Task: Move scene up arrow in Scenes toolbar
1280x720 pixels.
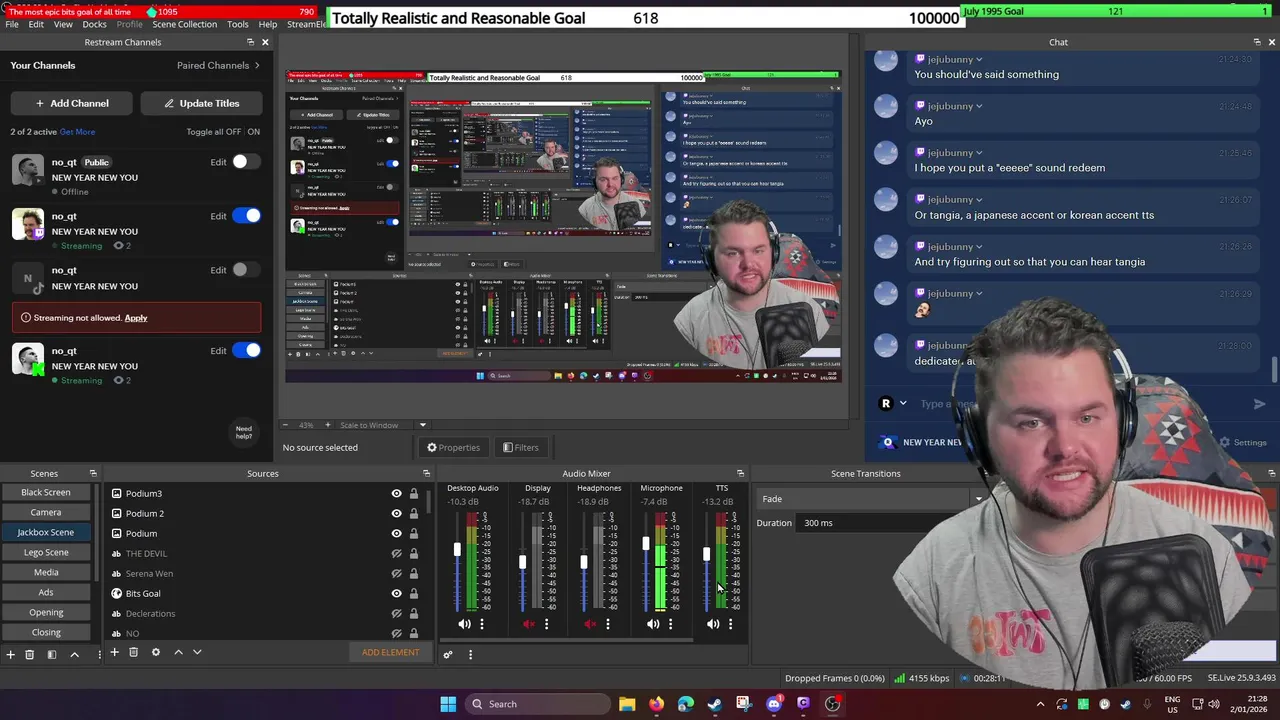Action: pos(74,654)
